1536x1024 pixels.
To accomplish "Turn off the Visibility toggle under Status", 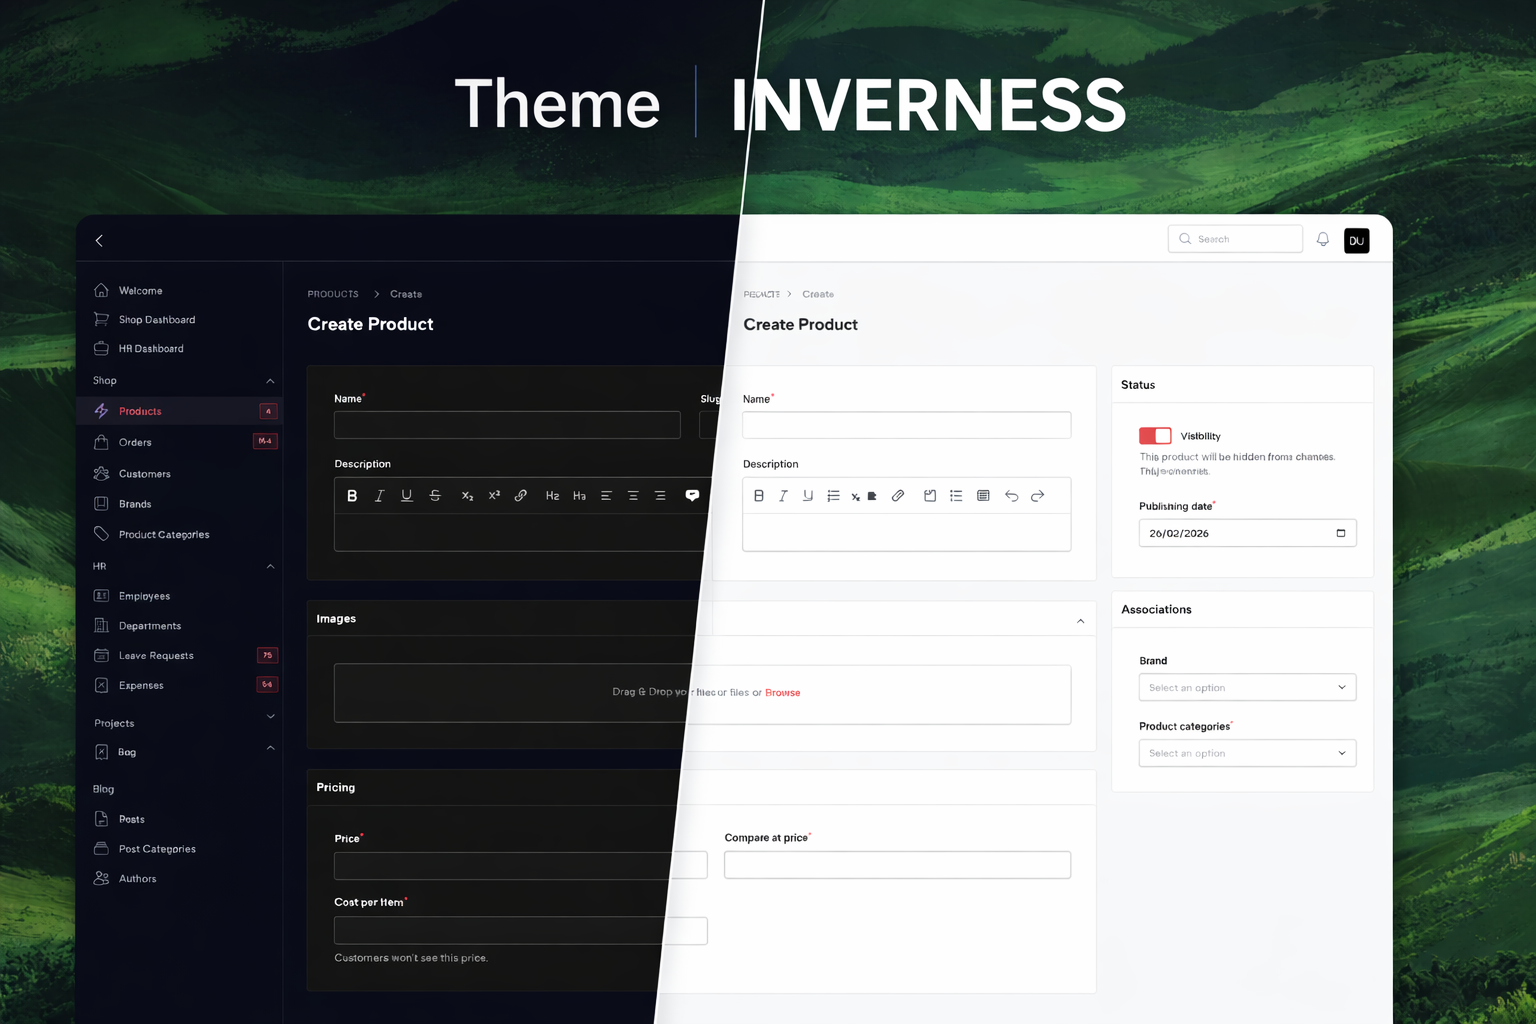I will (1154, 435).
